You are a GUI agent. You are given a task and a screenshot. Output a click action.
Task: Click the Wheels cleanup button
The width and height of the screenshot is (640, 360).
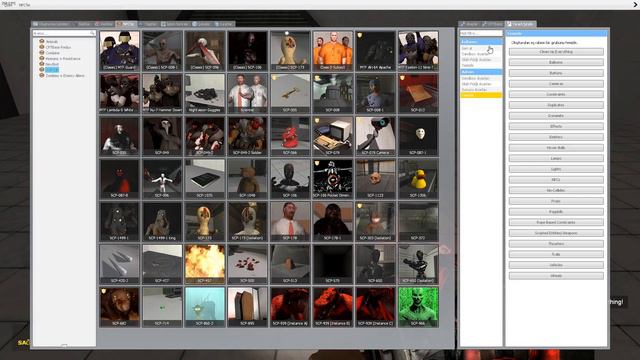pos(556,276)
